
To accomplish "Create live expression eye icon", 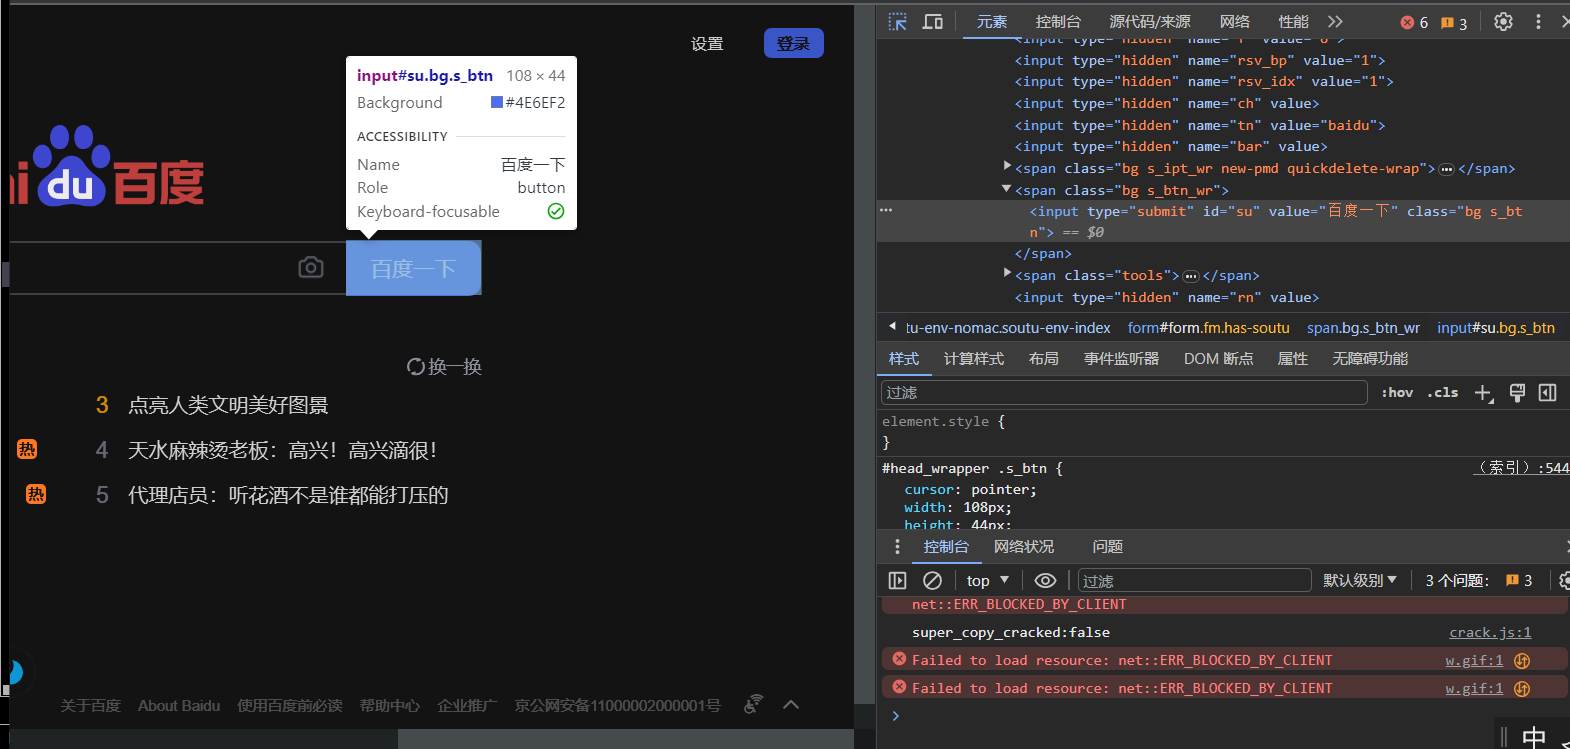I will (x=1045, y=581).
